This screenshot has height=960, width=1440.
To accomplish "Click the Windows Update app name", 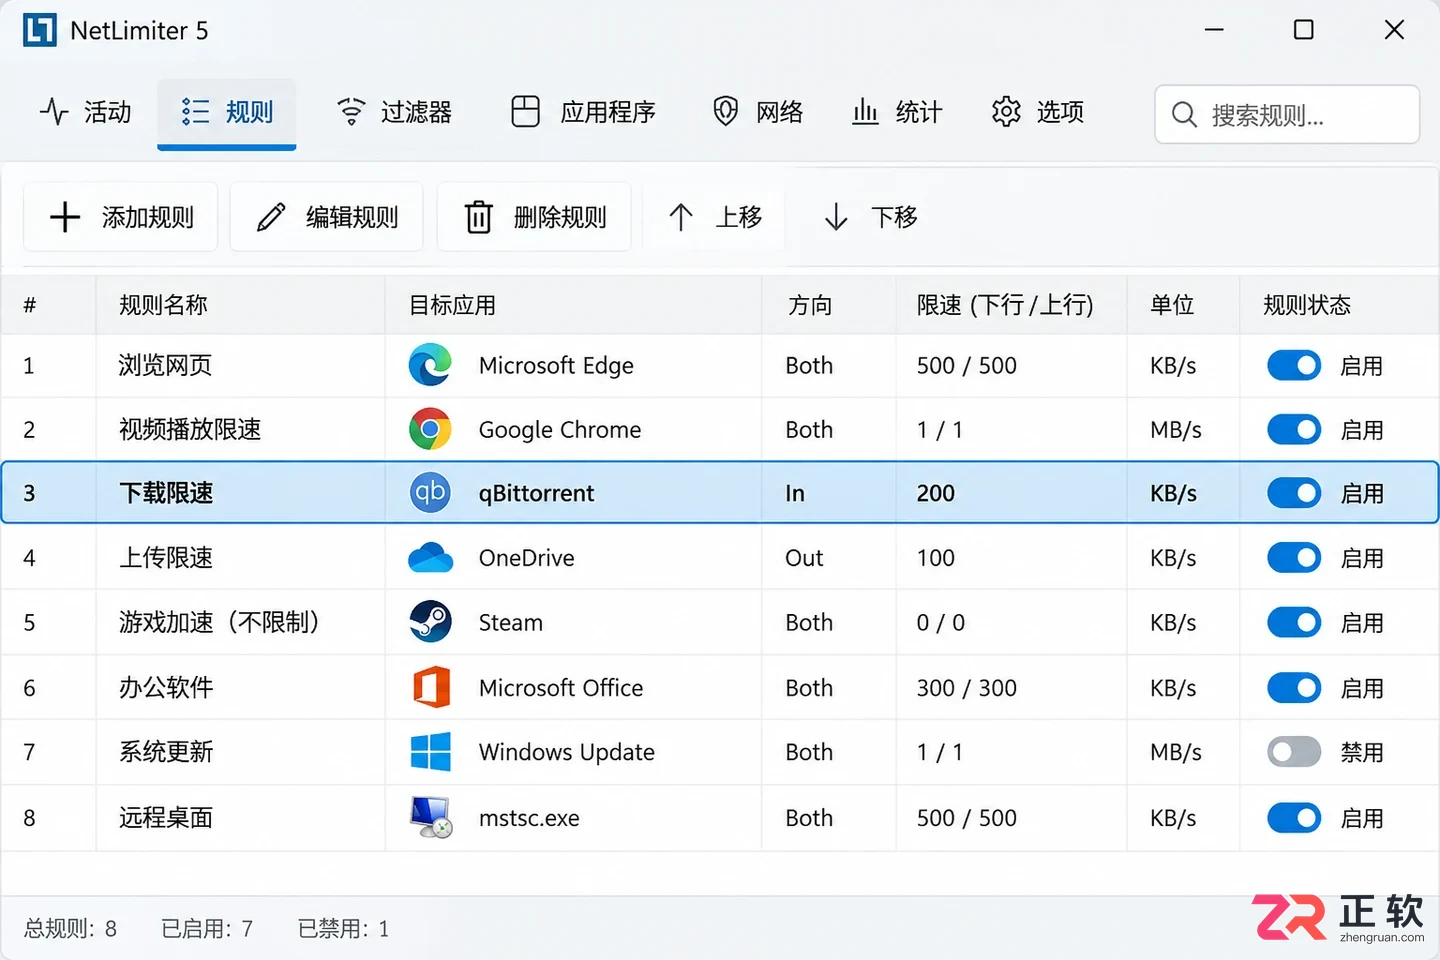I will (x=567, y=752).
